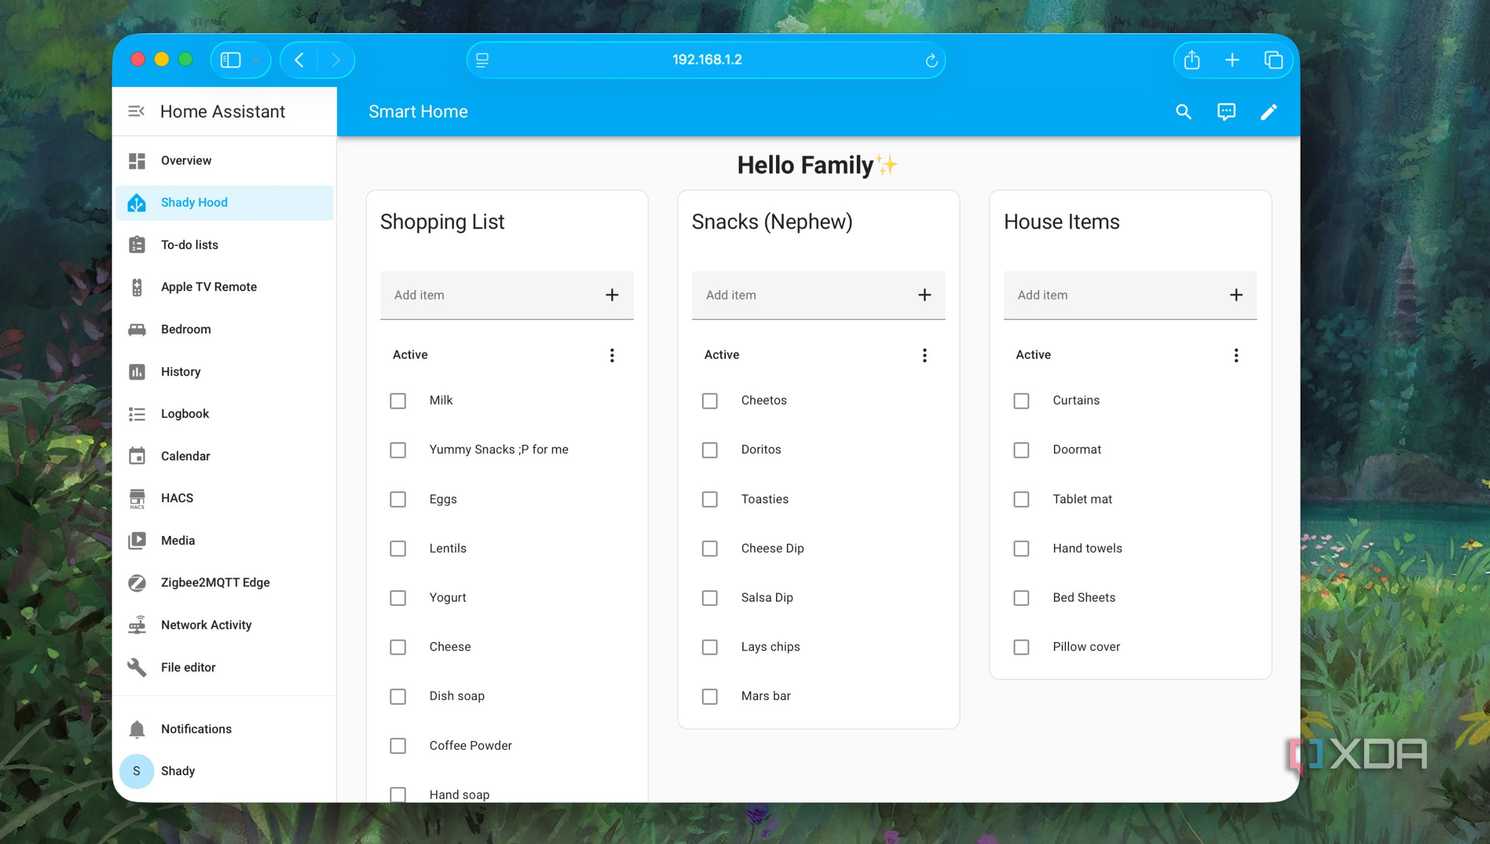Tick the Yummy Snacks checkbox
The width and height of the screenshot is (1490, 844).
click(x=398, y=450)
